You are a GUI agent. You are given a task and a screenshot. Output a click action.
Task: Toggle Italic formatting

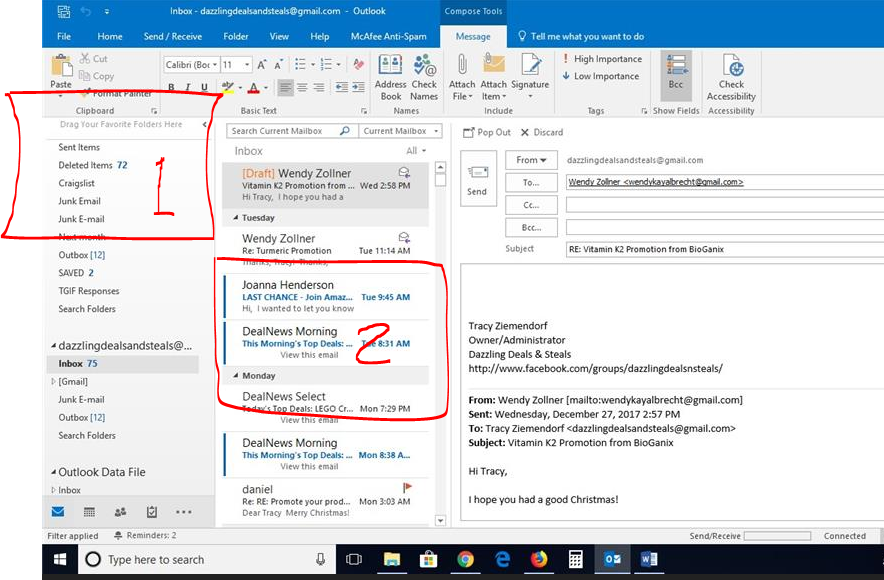coord(188,87)
